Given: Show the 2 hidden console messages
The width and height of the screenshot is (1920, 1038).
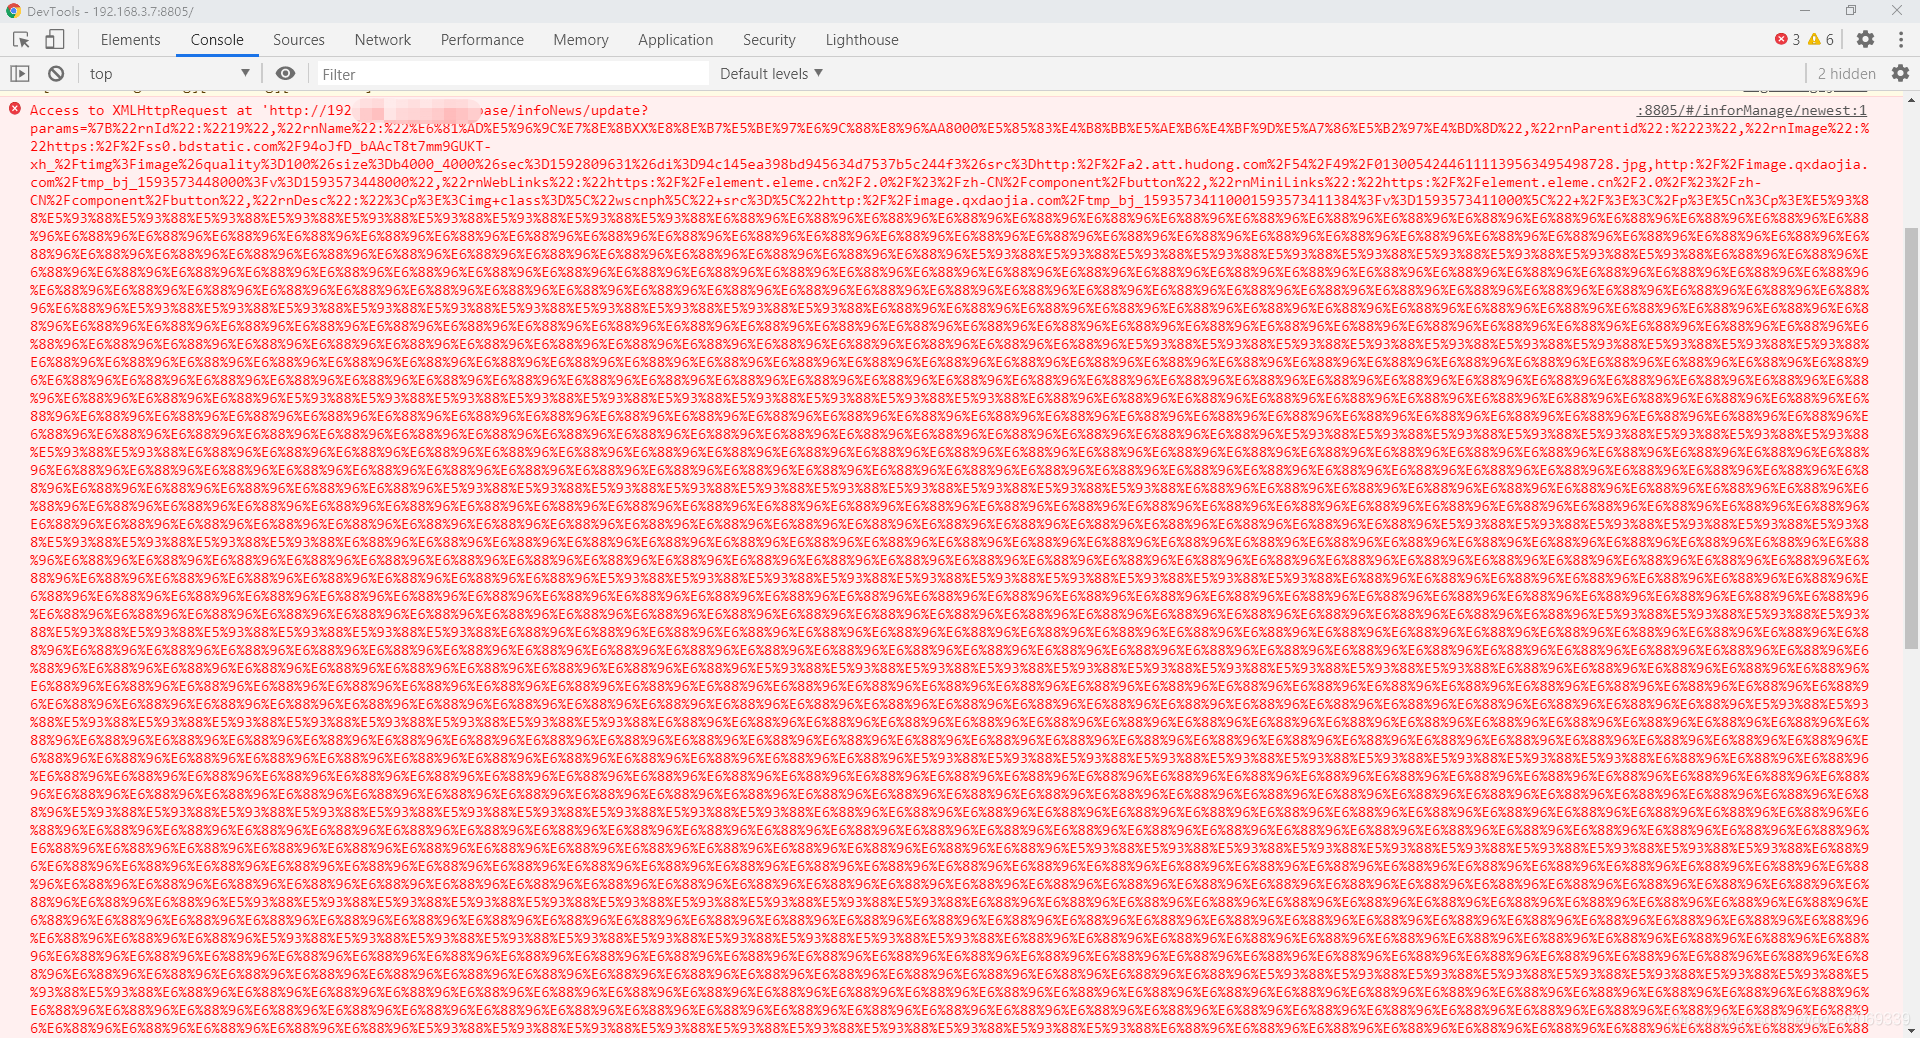Looking at the screenshot, I should pyautogui.click(x=1845, y=73).
